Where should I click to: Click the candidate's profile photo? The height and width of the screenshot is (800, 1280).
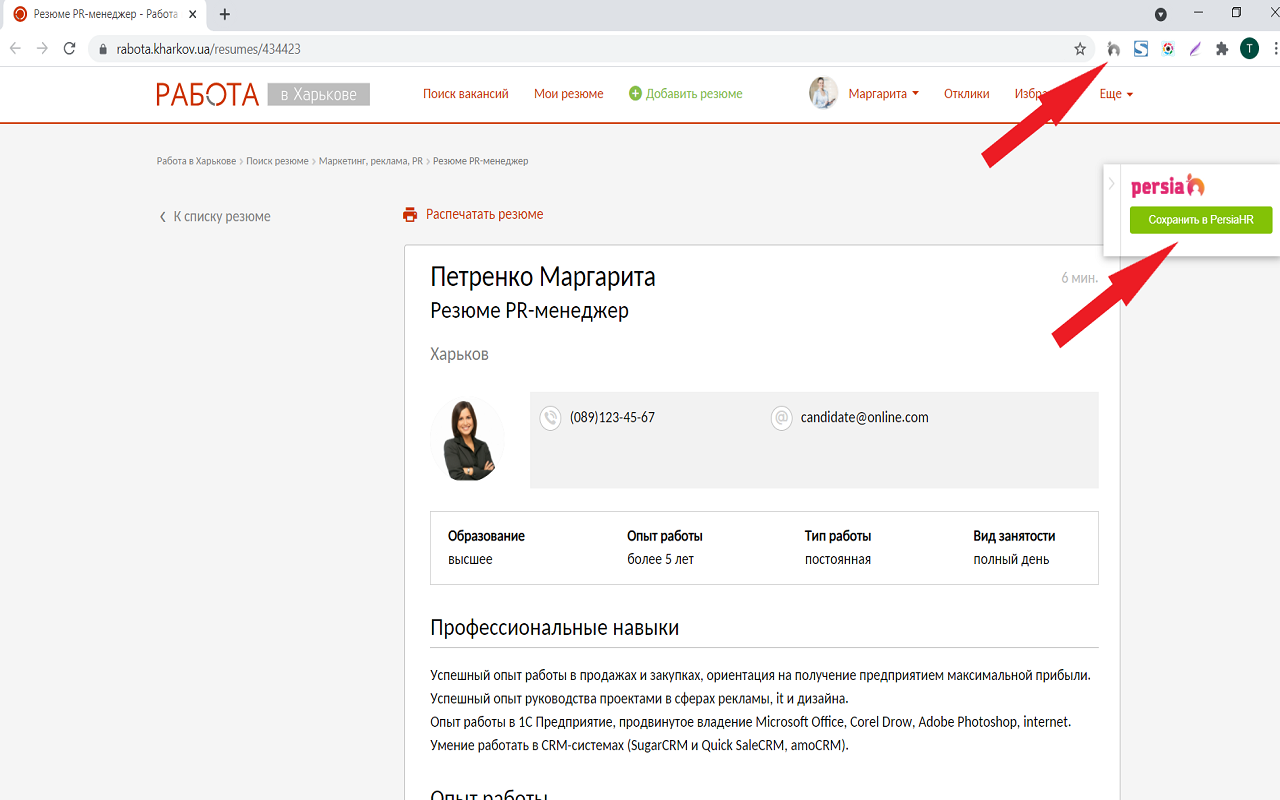[467, 440]
